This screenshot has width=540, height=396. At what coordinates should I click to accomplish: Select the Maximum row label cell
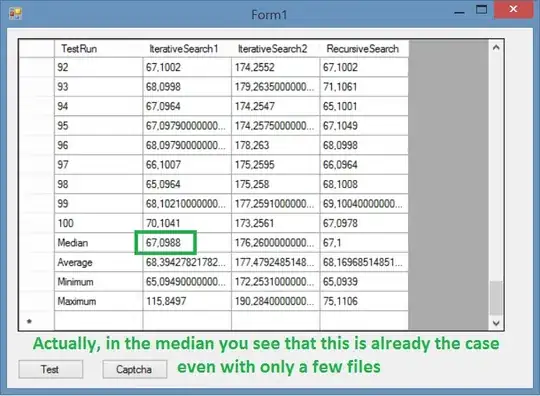[x=98, y=301]
